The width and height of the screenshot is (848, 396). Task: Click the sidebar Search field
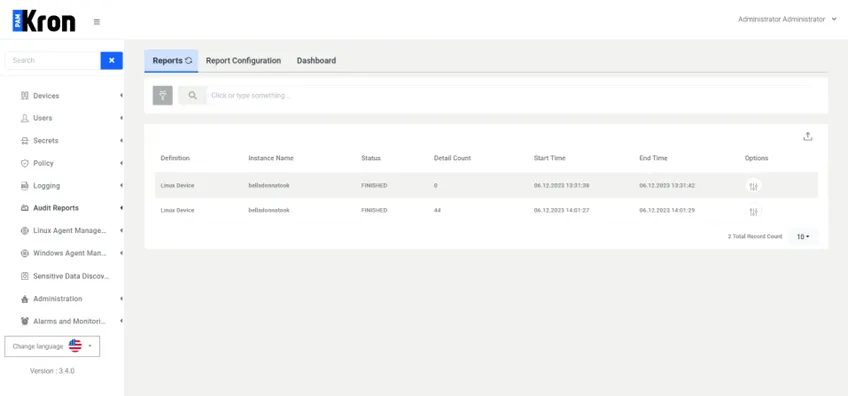pos(52,61)
